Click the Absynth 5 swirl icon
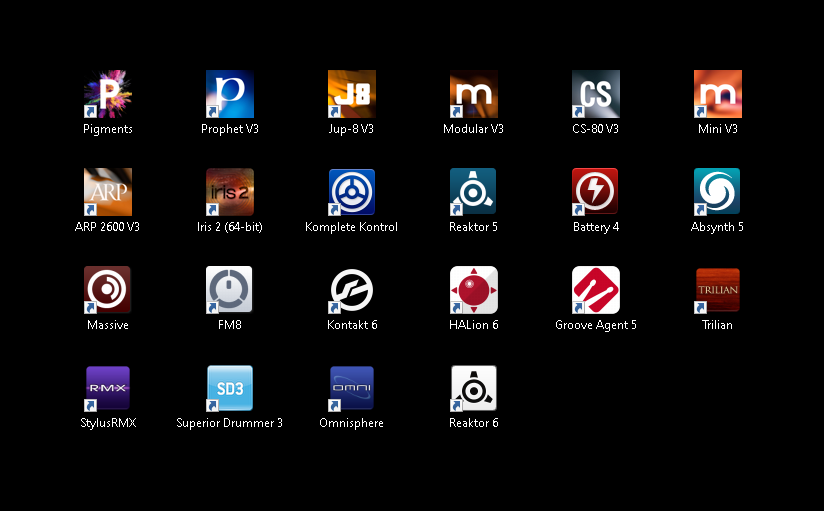 pos(717,192)
